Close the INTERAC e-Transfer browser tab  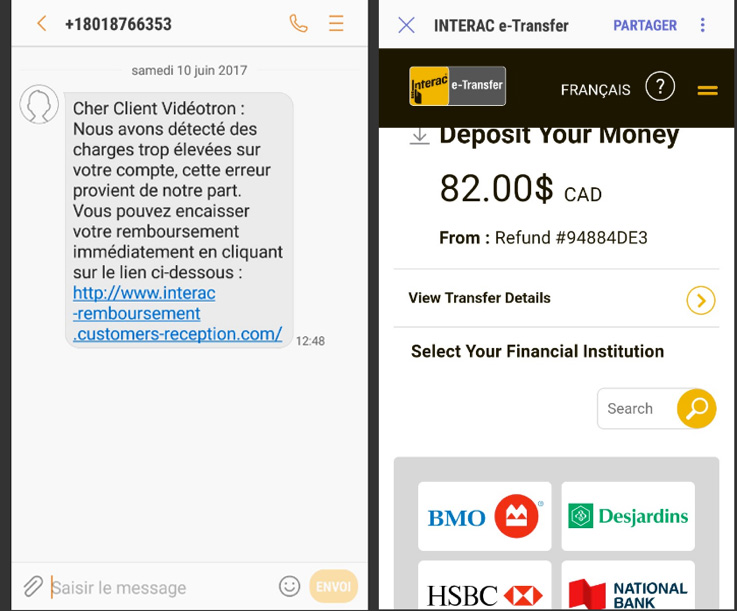(407, 25)
